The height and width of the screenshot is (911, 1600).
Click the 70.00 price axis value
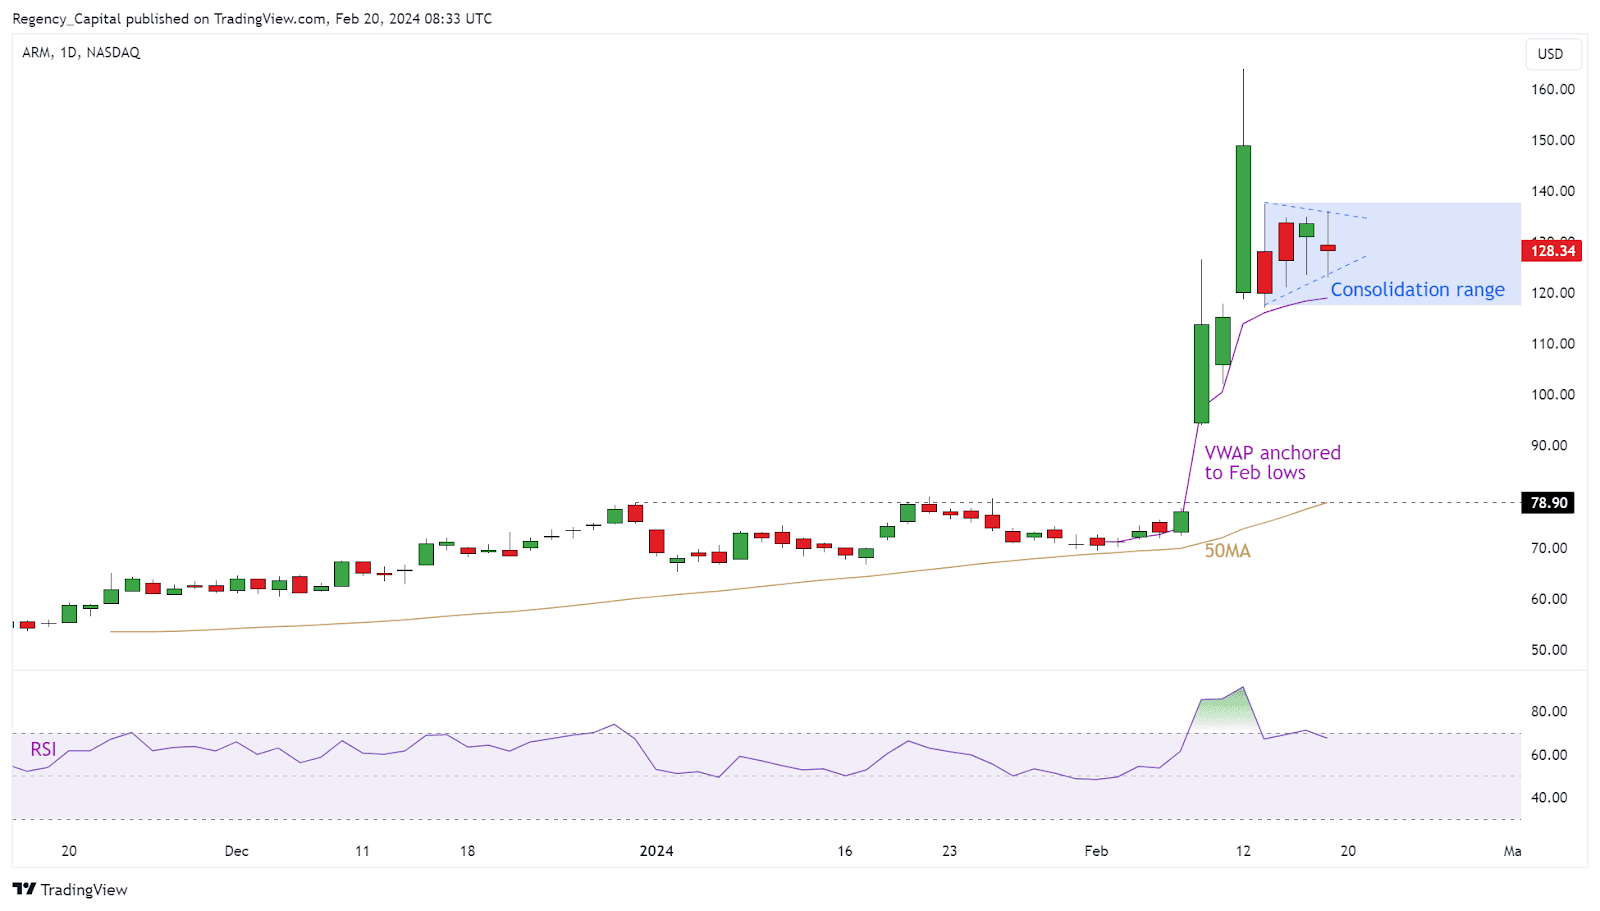point(1549,548)
